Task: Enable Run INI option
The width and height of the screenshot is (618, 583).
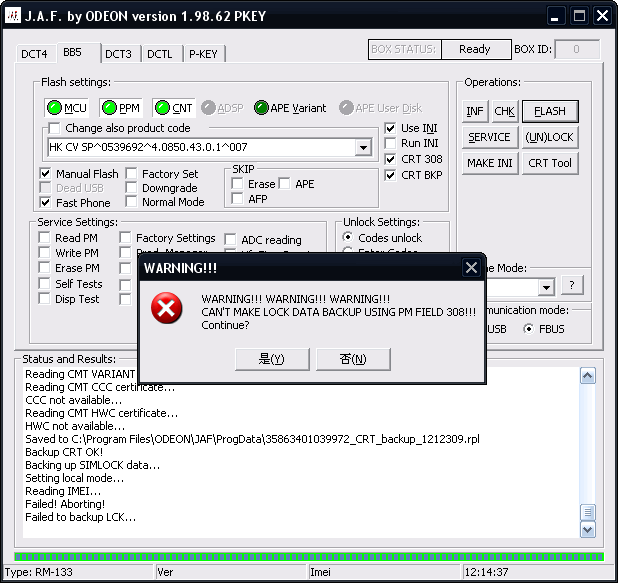Action: pos(390,143)
